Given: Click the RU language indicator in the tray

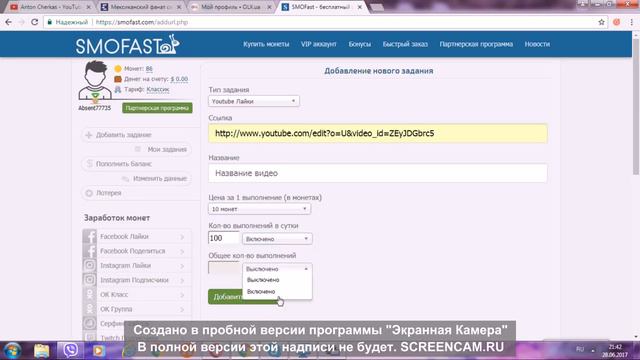Looking at the screenshot, I should pyautogui.click(x=580, y=349).
